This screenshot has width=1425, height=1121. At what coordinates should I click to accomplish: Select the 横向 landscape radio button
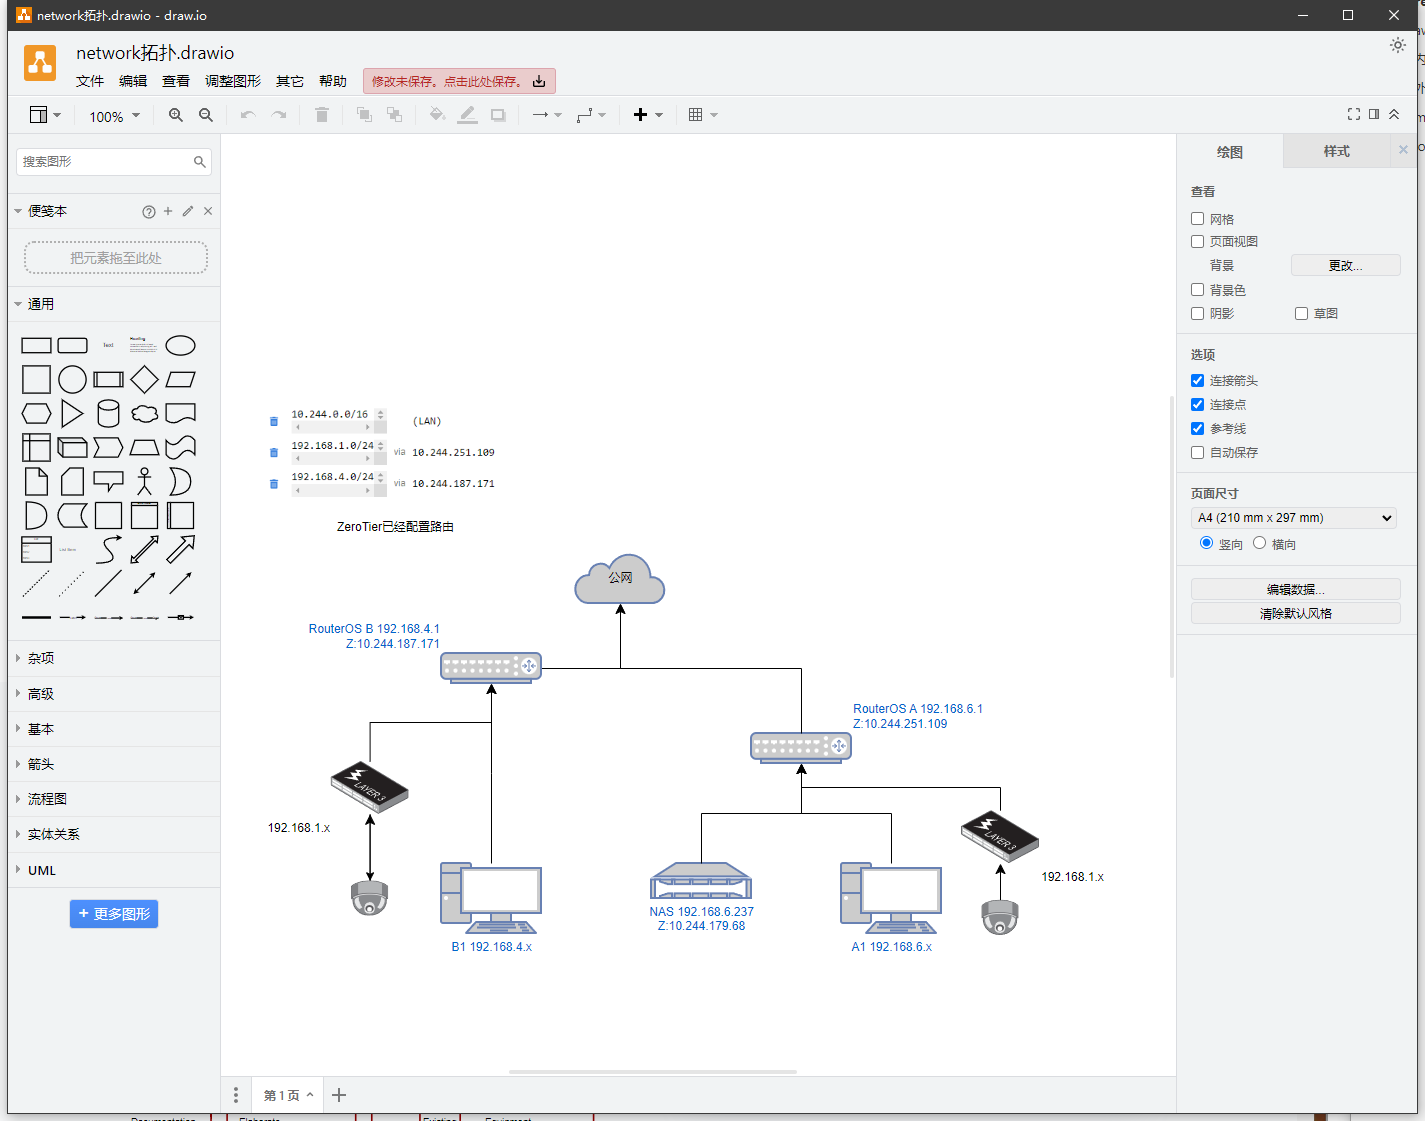(x=1259, y=543)
